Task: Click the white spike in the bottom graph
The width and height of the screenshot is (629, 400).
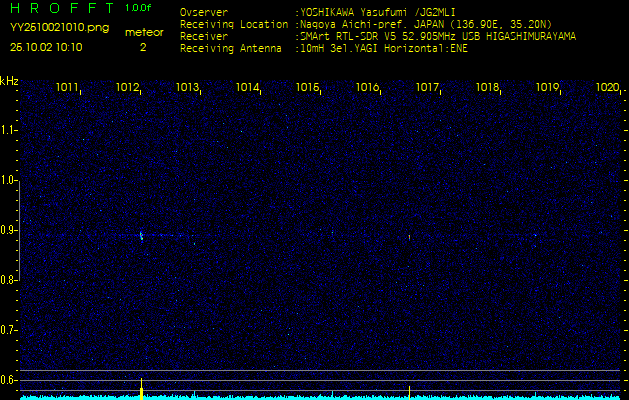Action: [x=409, y=390]
